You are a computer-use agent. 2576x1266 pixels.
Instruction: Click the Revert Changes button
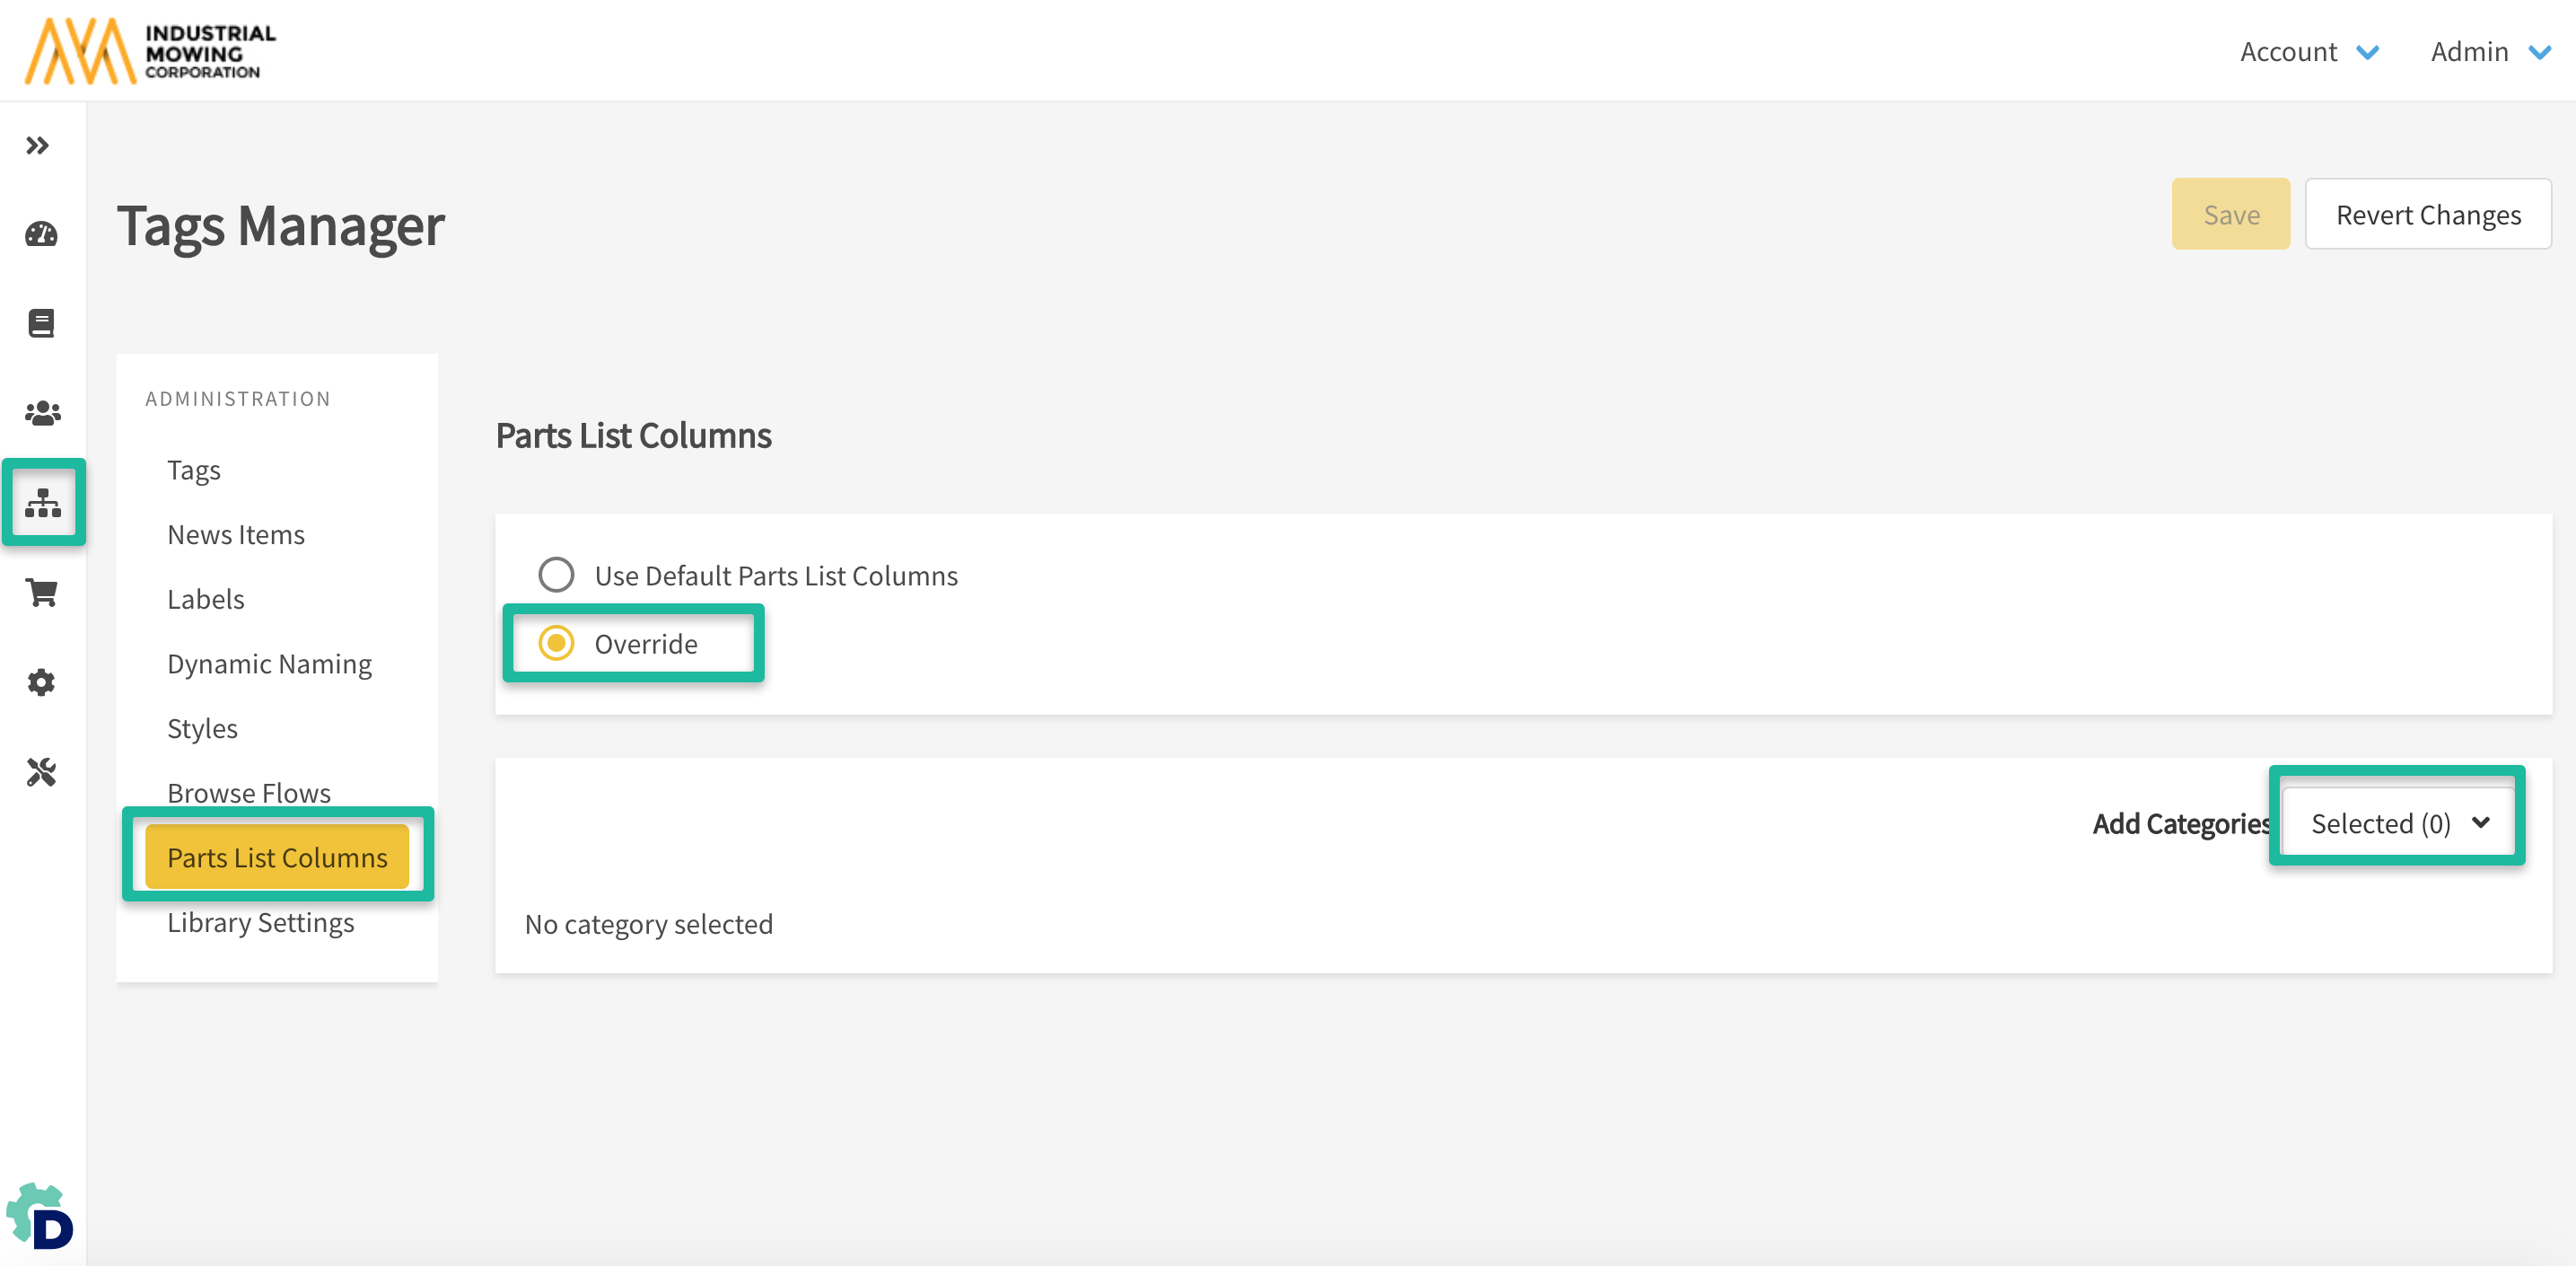2427,214
